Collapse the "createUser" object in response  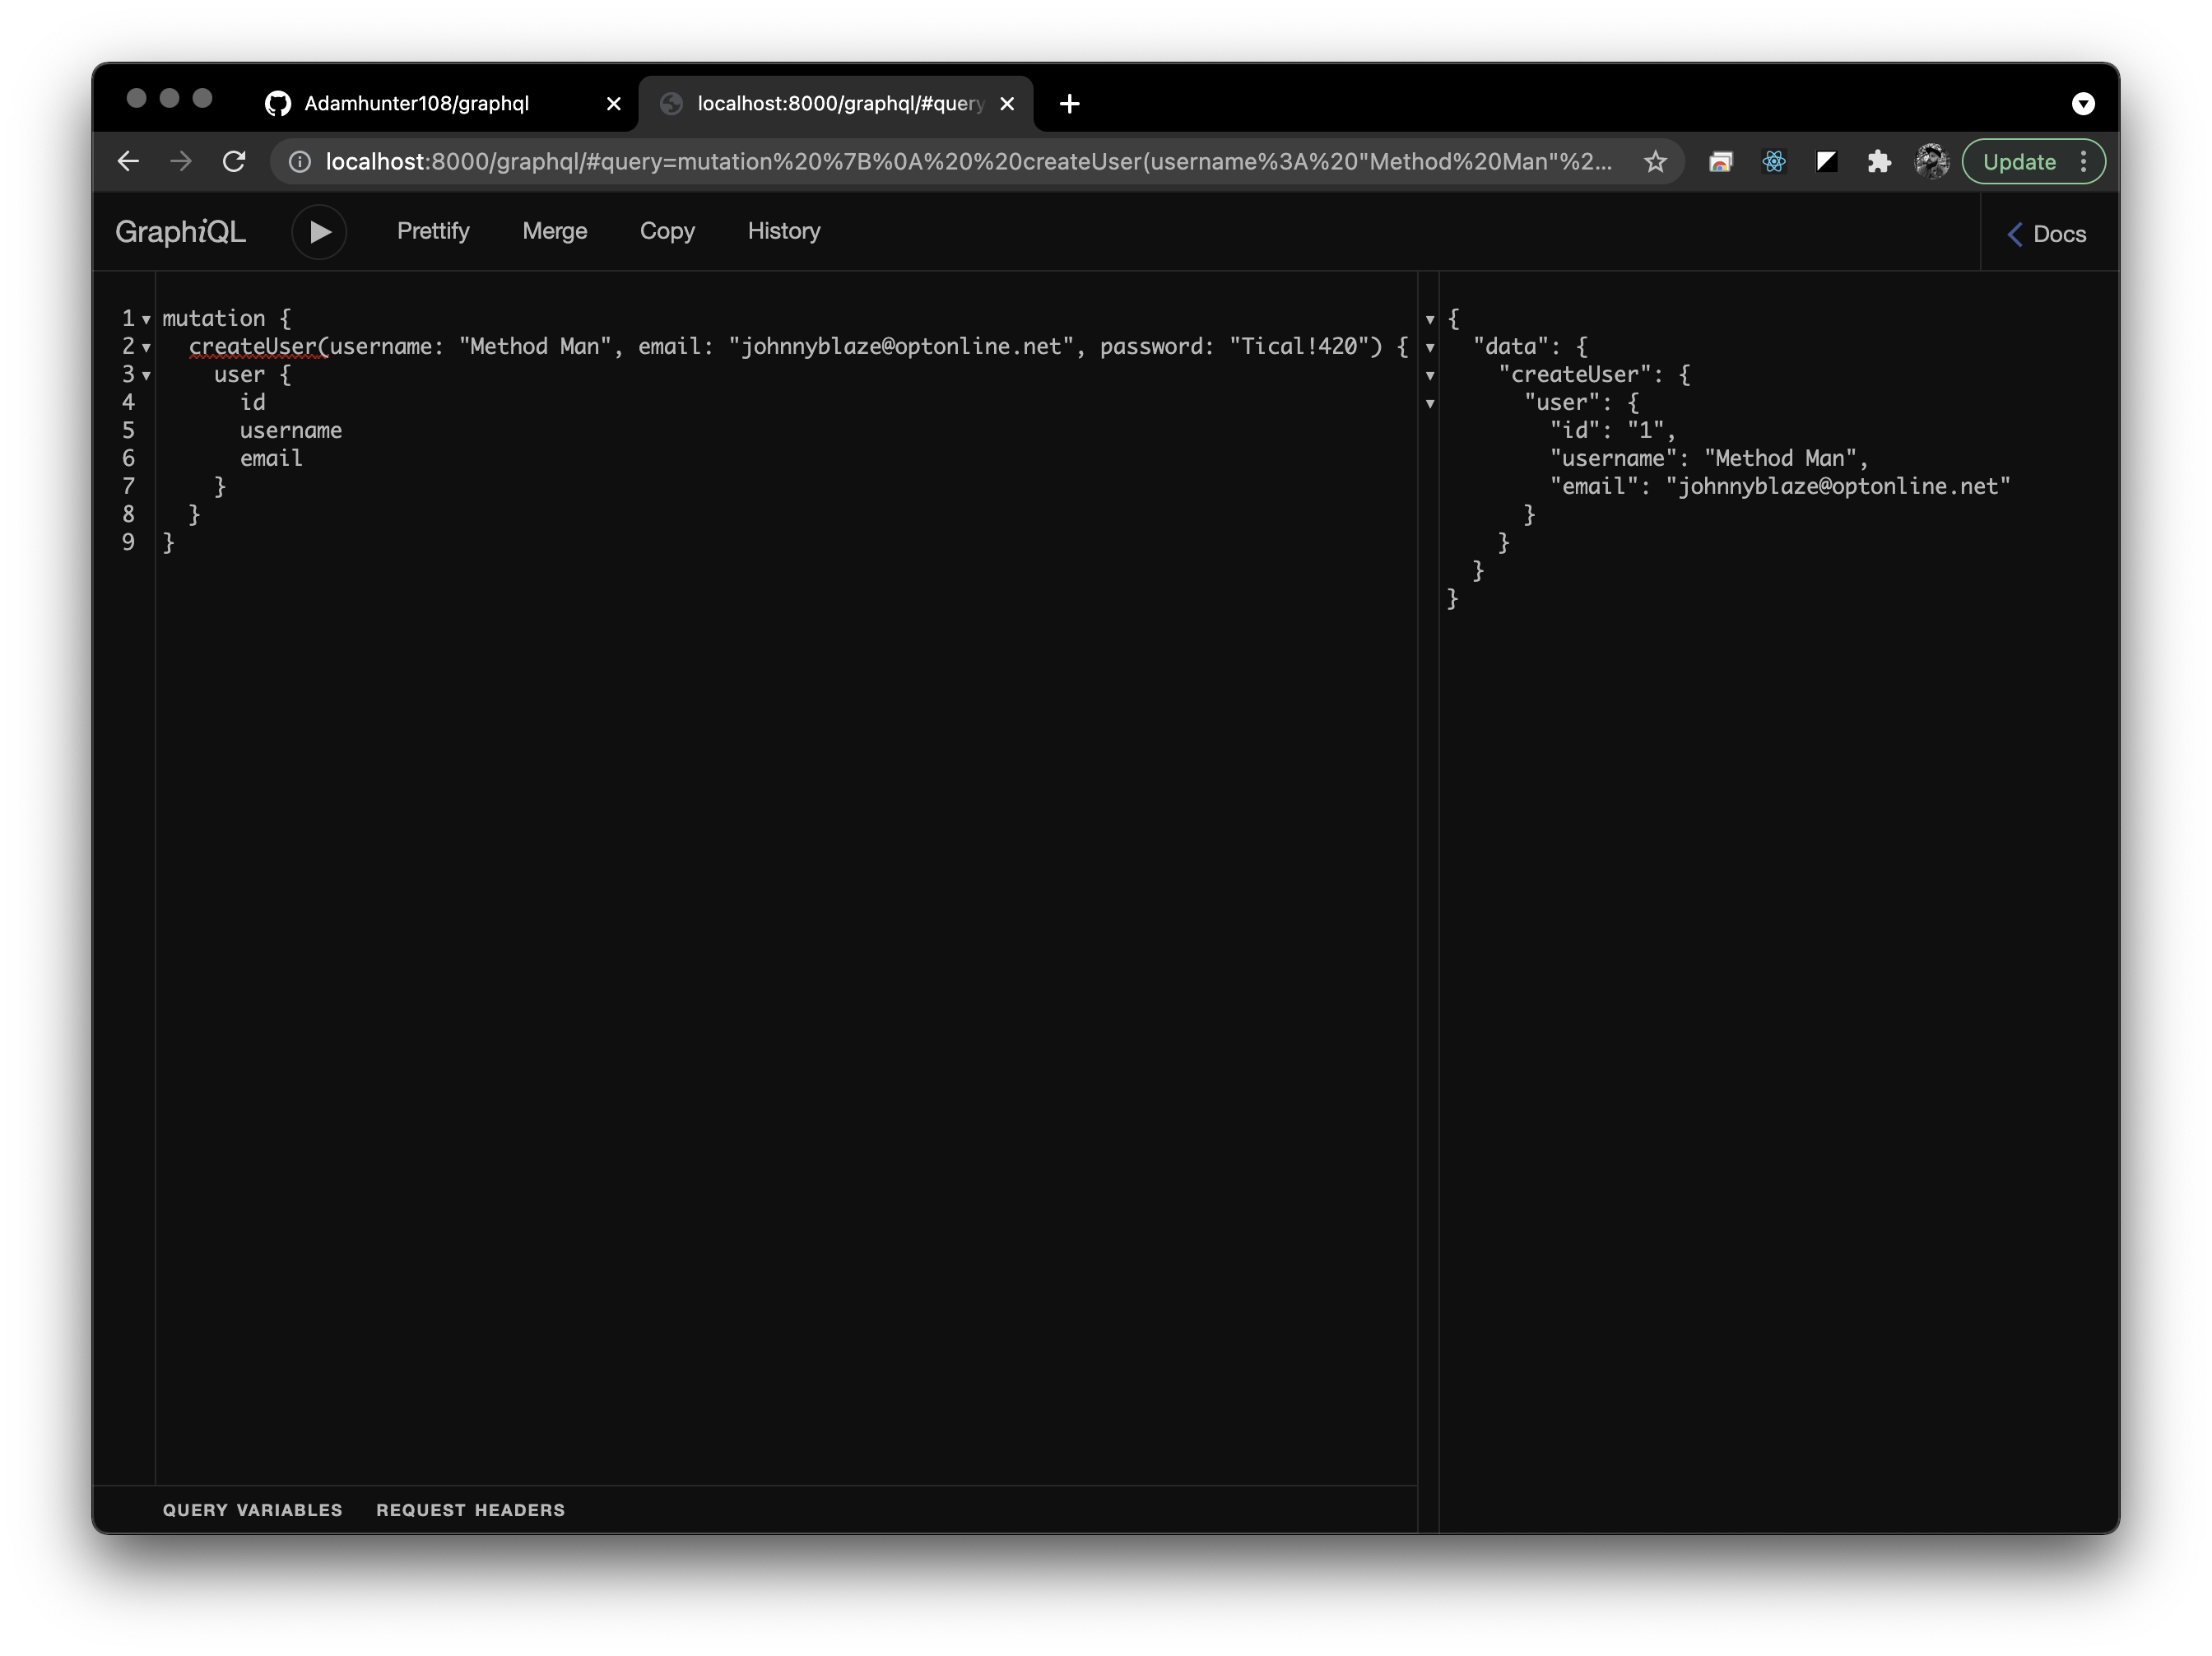tap(1430, 375)
